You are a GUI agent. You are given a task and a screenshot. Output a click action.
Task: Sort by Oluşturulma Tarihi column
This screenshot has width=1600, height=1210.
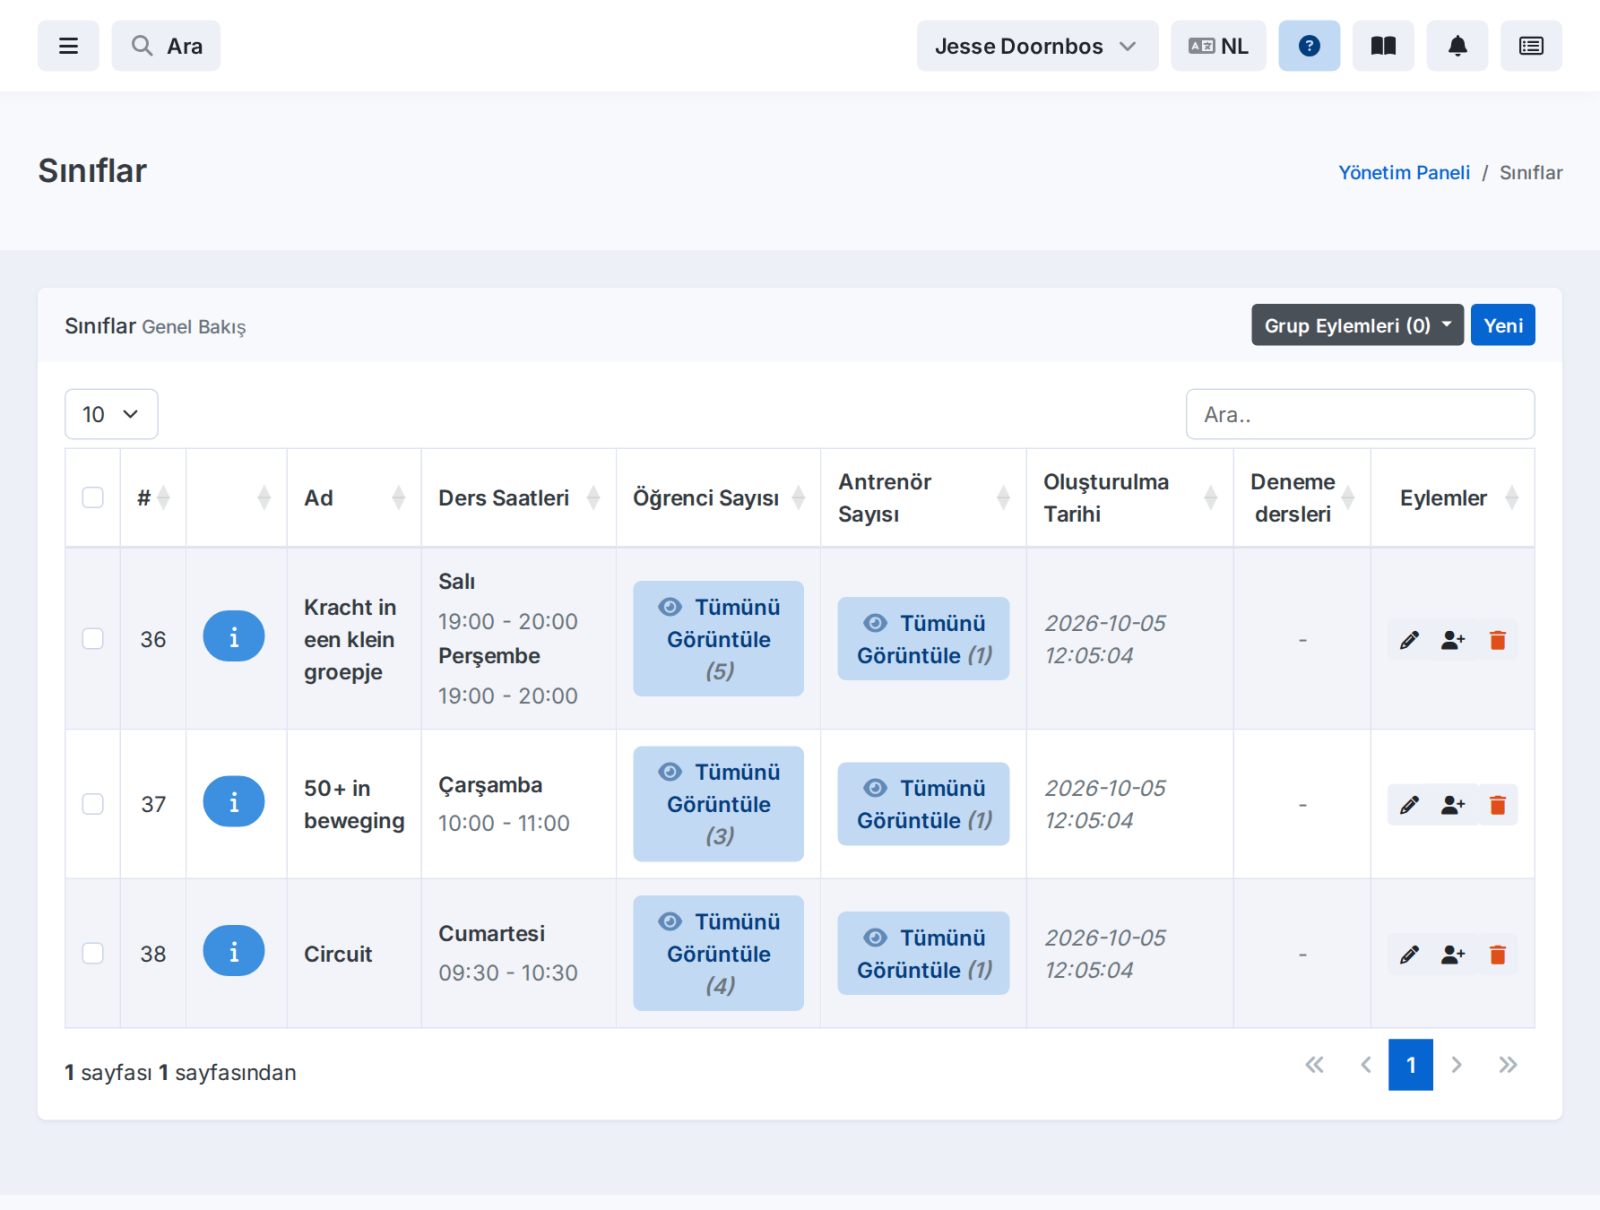tap(1129, 498)
